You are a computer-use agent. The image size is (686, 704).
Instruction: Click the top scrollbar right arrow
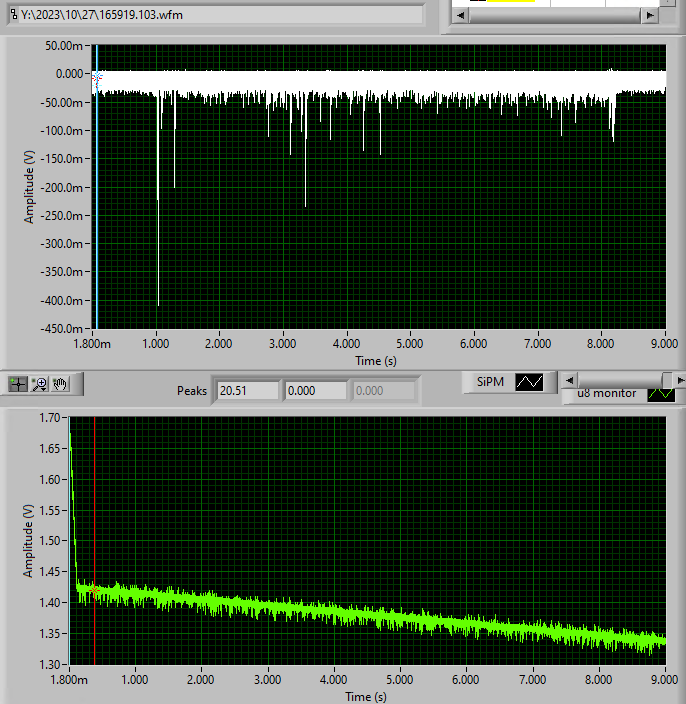tap(650, 15)
